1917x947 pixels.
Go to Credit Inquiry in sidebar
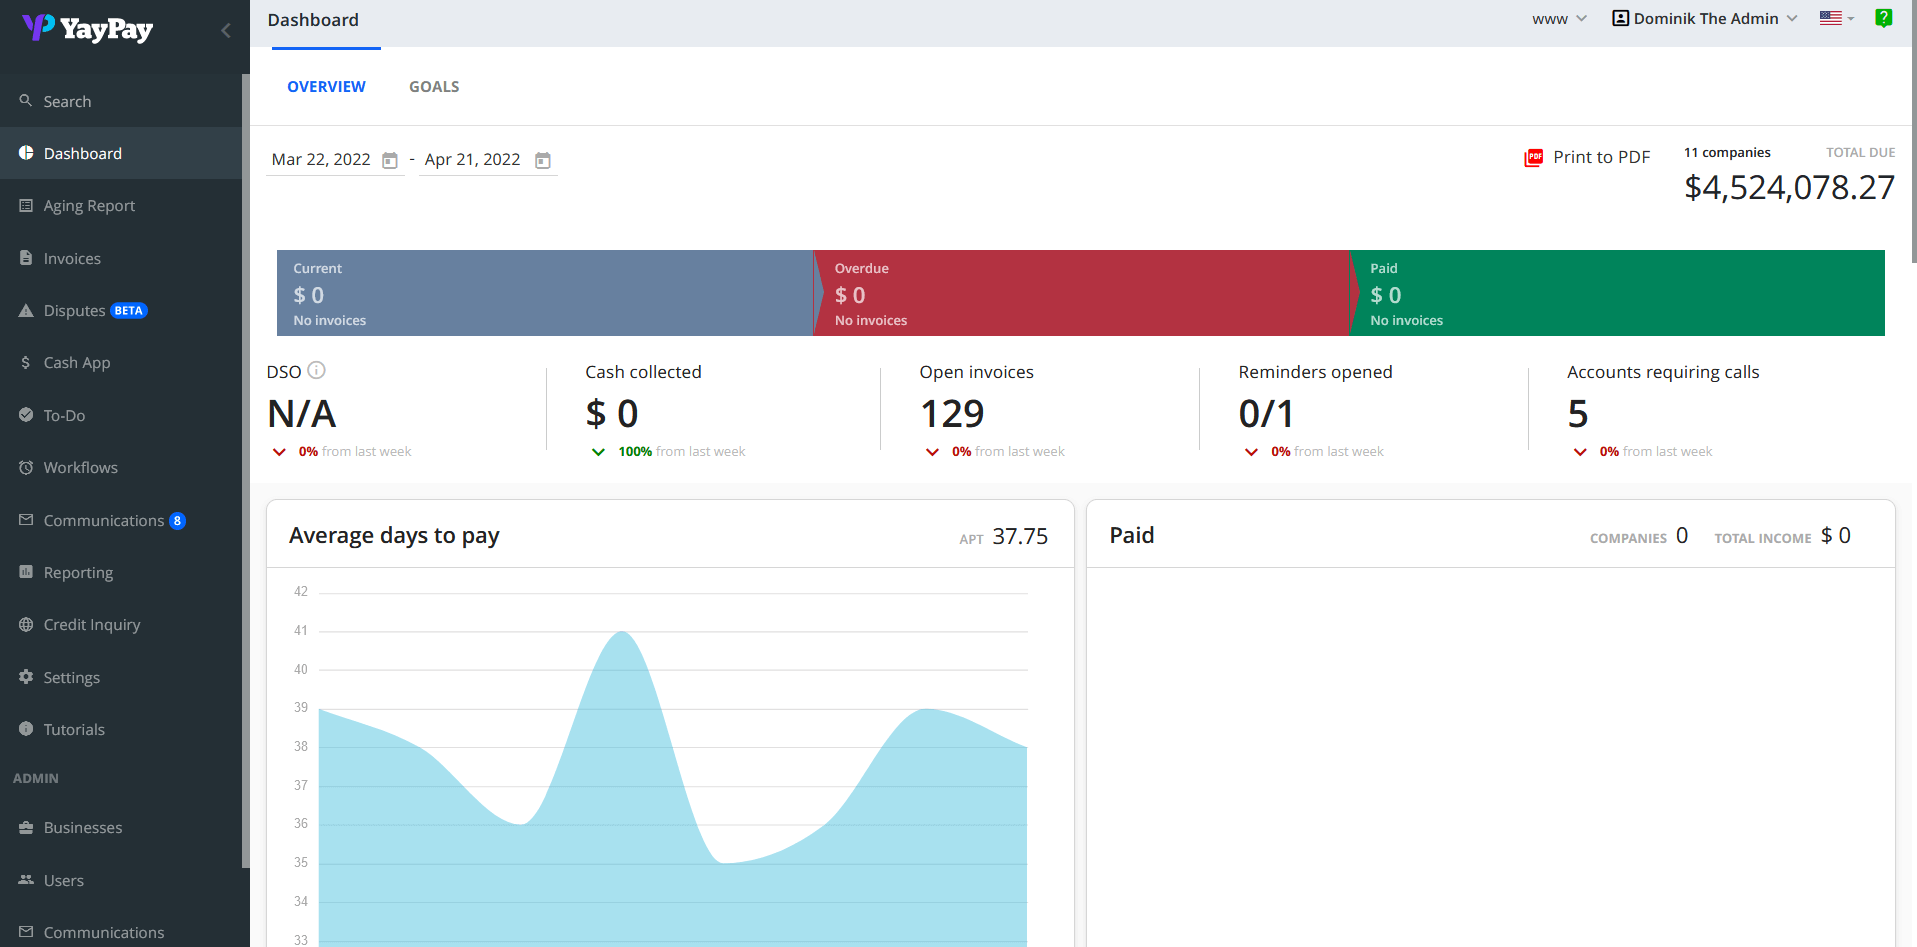(120, 624)
